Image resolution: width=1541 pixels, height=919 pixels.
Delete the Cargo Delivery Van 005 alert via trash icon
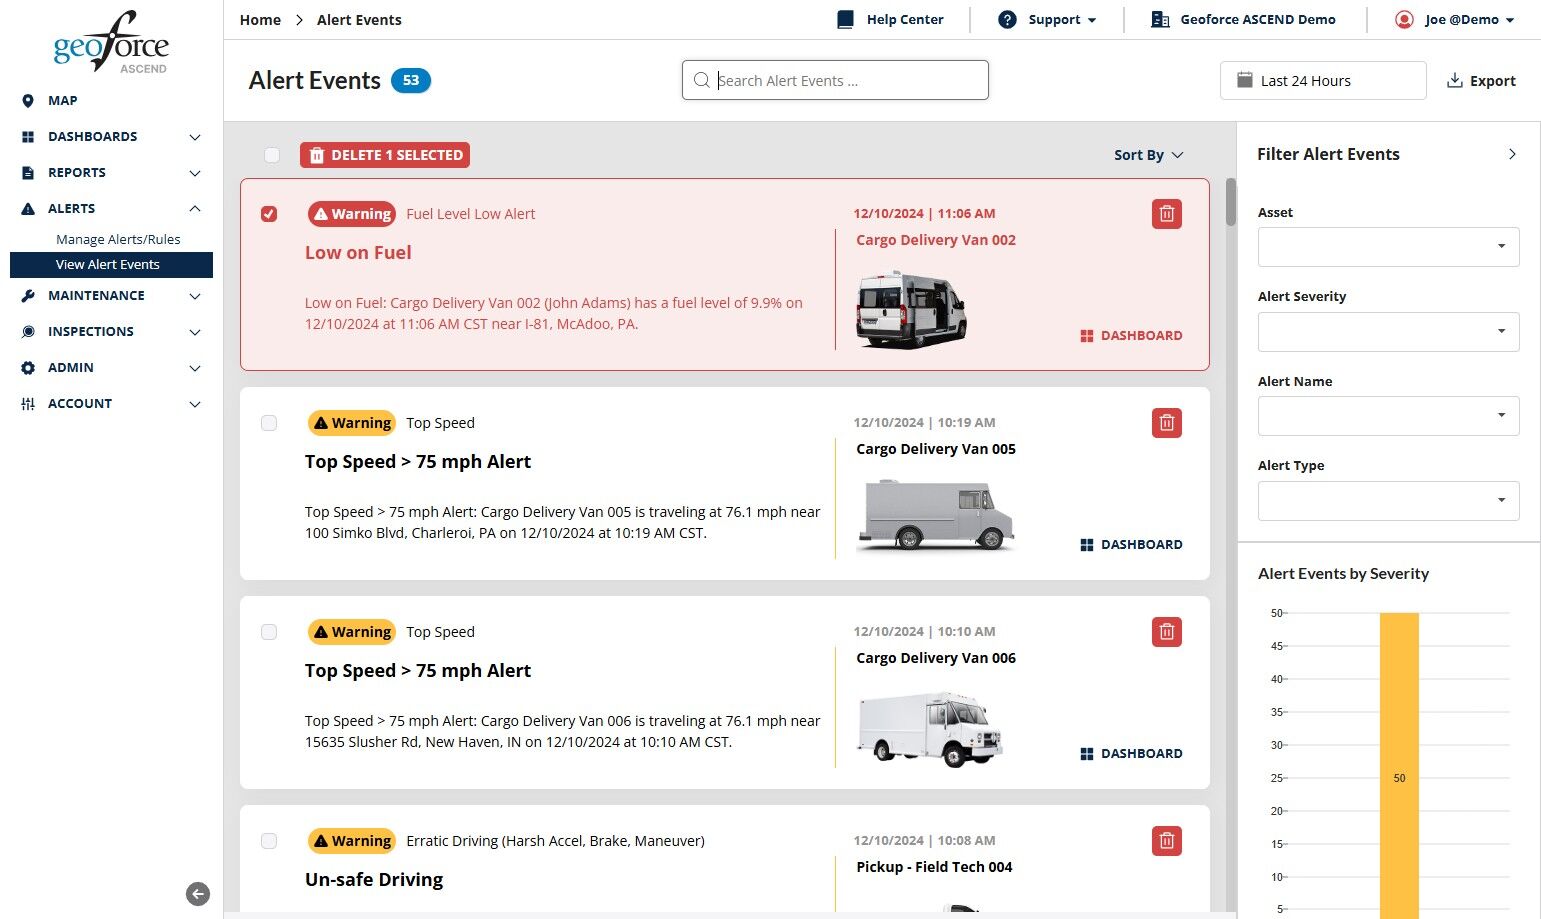(x=1166, y=423)
